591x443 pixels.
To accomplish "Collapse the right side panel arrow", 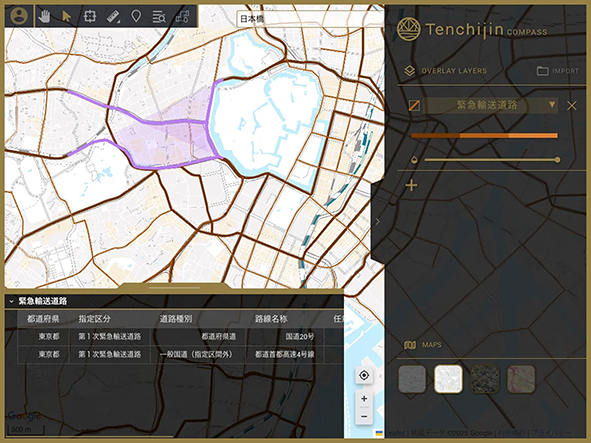I will pos(378,222).
